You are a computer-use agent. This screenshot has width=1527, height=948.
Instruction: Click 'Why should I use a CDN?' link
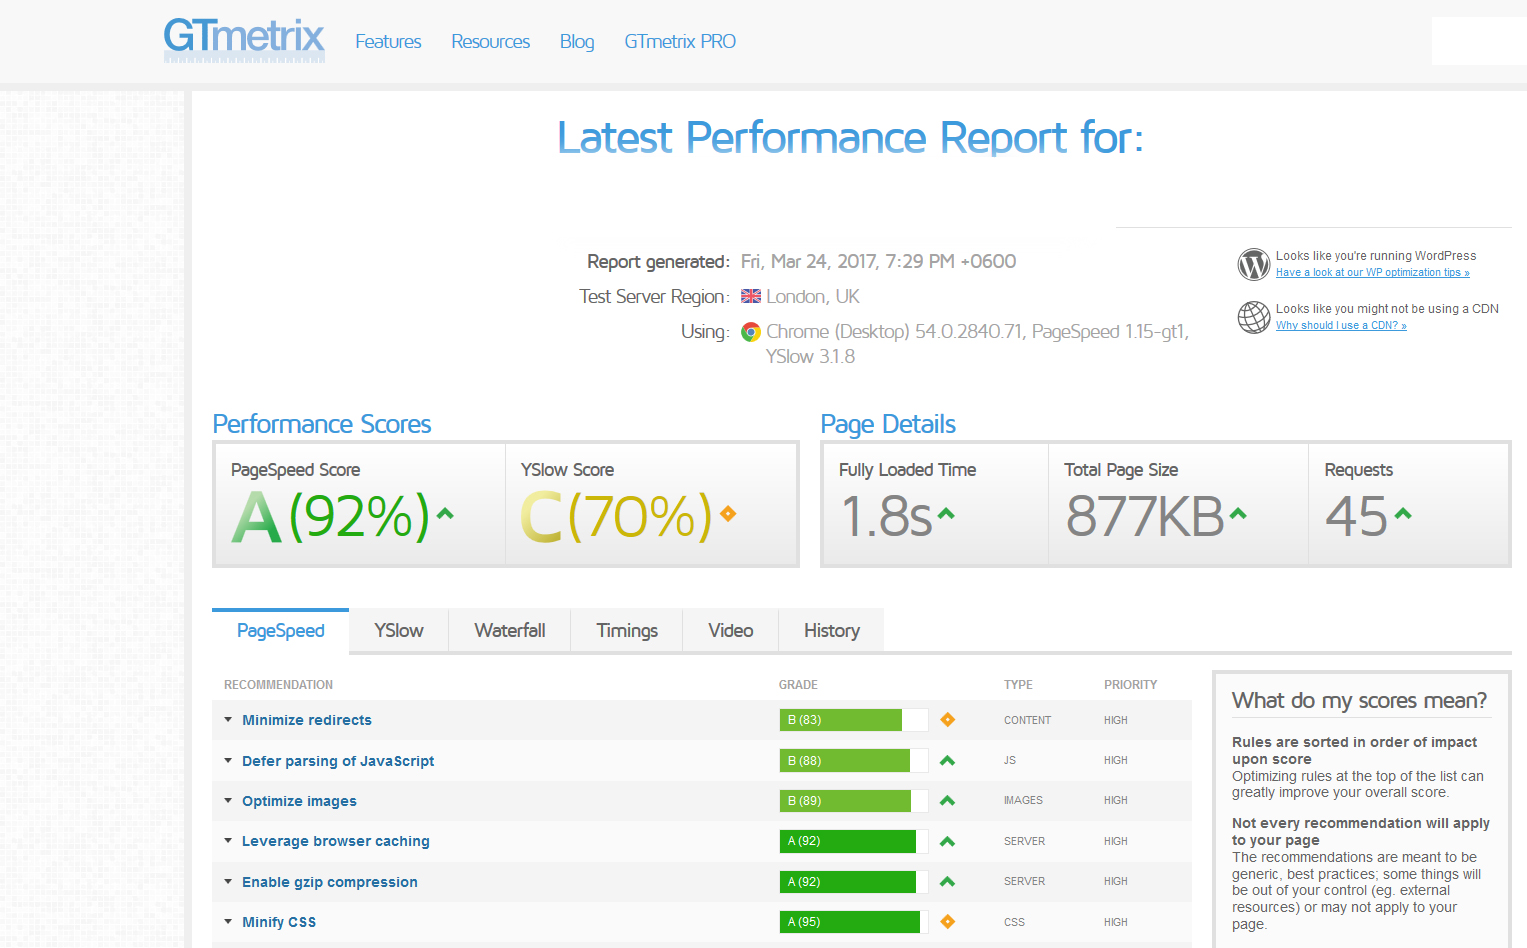click(1341, 326)
